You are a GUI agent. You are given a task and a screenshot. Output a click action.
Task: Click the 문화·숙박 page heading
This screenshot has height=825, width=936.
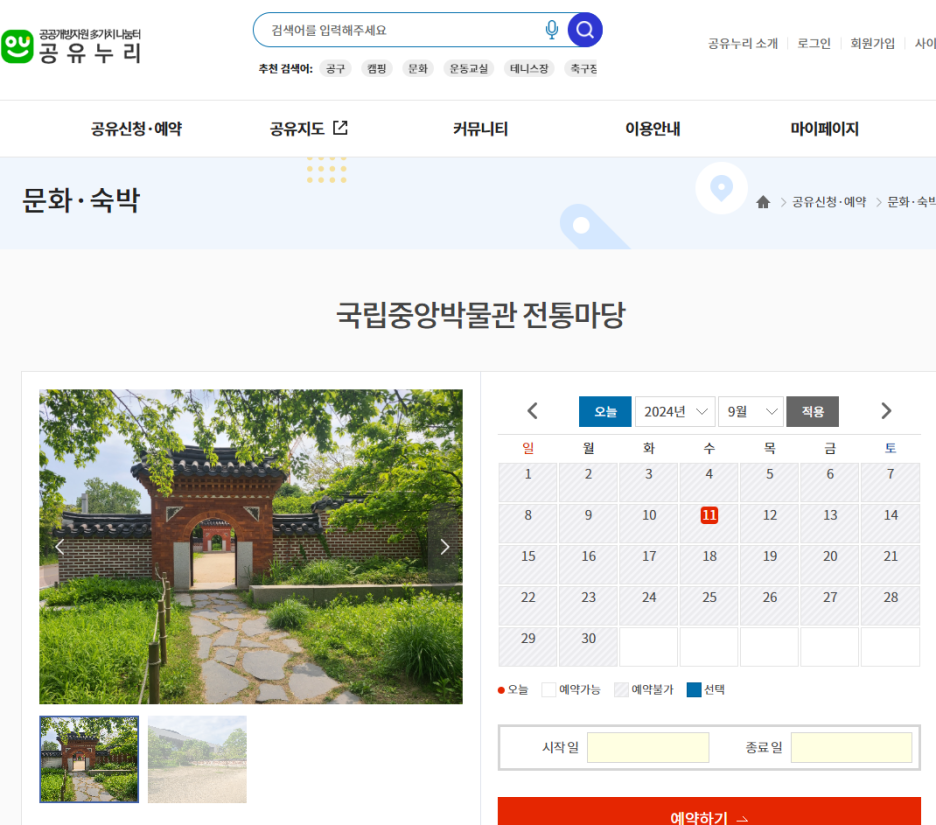coord(81,200)
